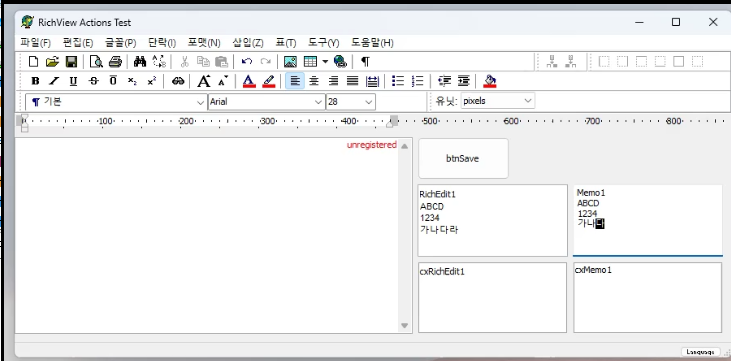Click the binoculars Find icon

coord(139,62)
